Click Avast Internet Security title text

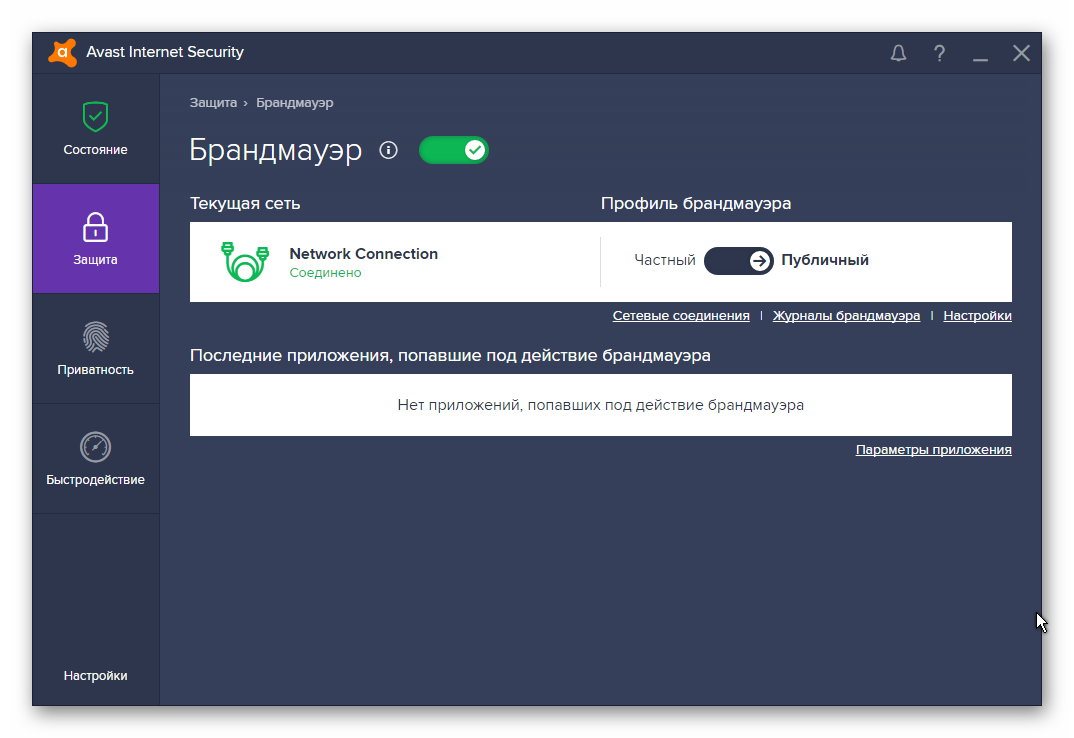pos(165,53)
